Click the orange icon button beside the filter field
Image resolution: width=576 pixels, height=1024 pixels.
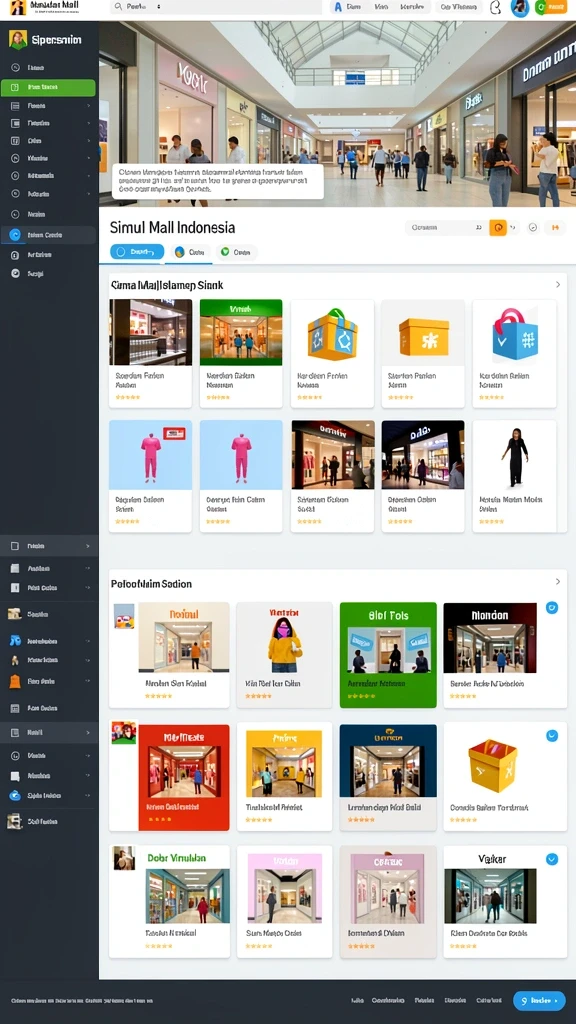(498, 227)
